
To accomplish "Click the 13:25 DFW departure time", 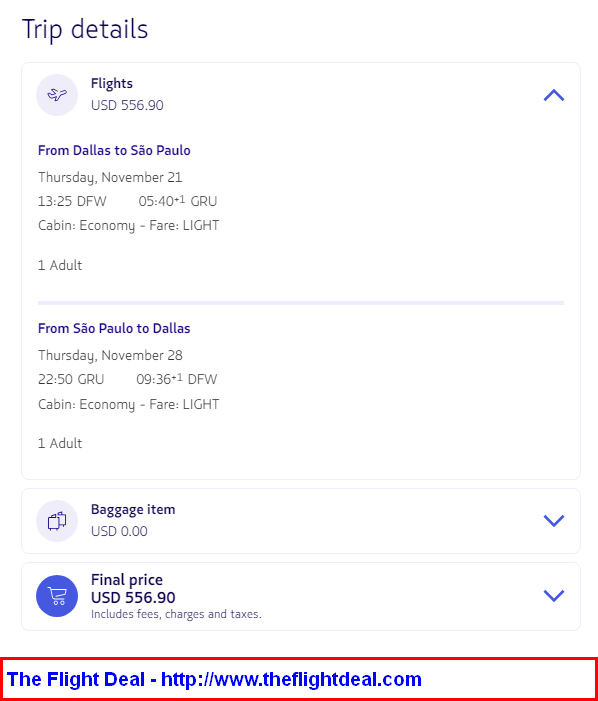I will point(72,201).
